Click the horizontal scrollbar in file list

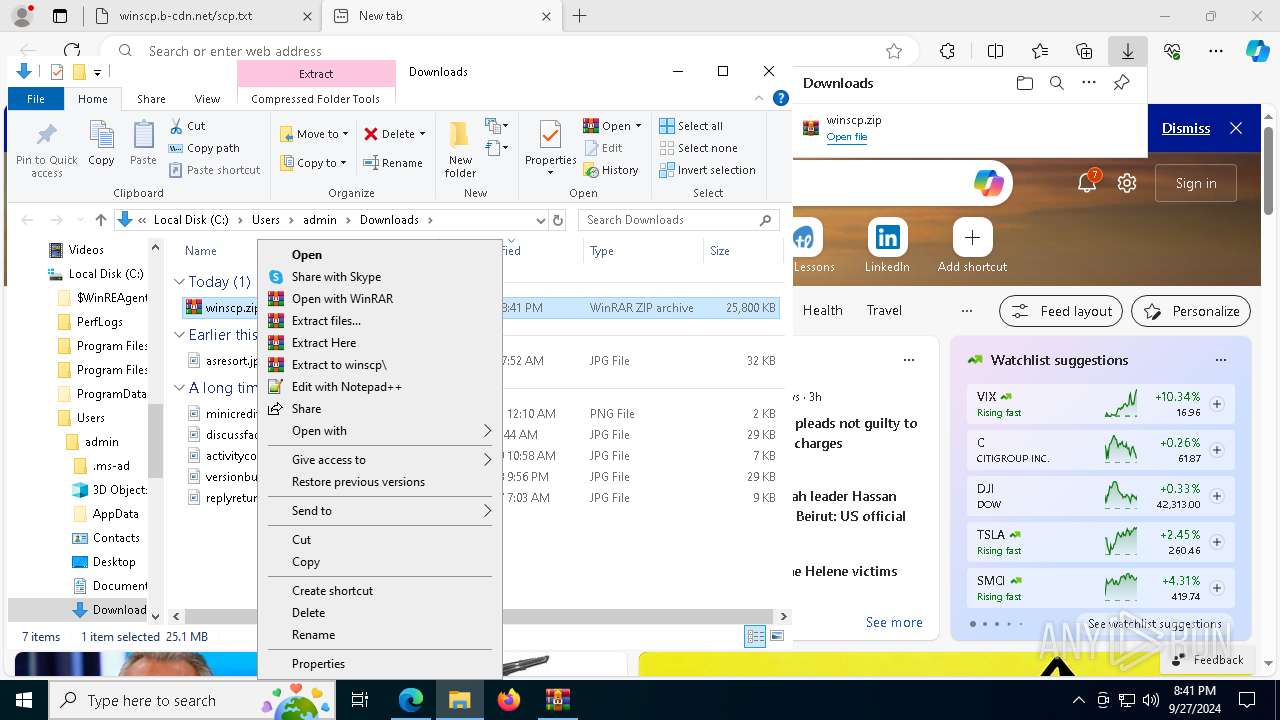coord(478,617)
